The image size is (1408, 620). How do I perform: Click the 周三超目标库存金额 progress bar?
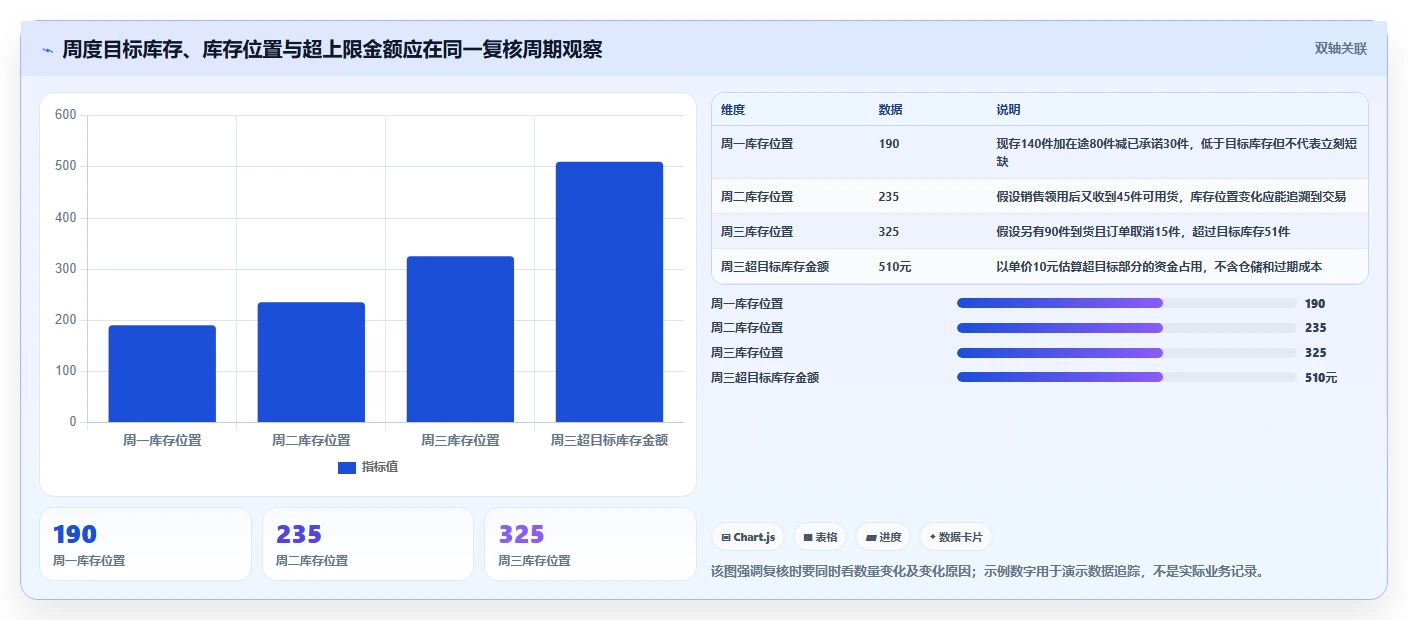[x=1126, y=377]
